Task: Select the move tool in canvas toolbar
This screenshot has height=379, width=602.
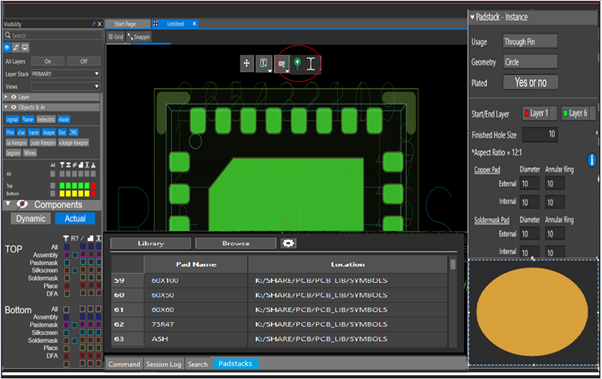Action: click(246, 63)
